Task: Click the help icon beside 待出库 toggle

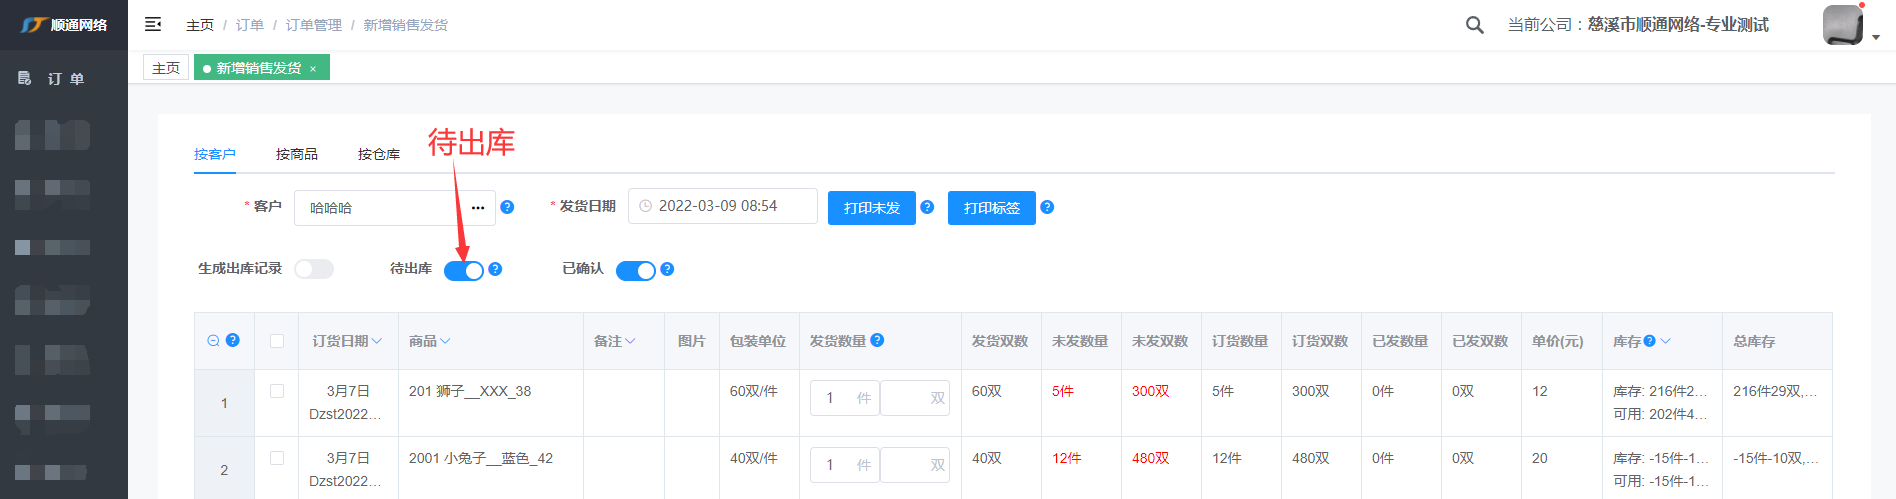Action: click(x=495, y=269)
